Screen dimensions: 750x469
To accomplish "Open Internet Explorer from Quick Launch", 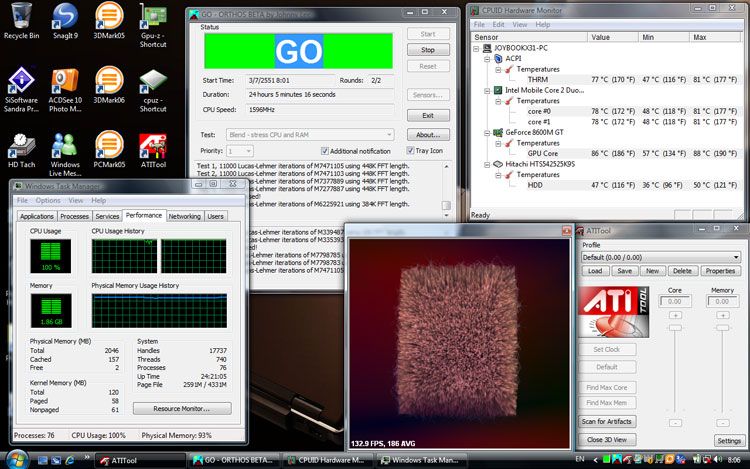I will 70,460.
